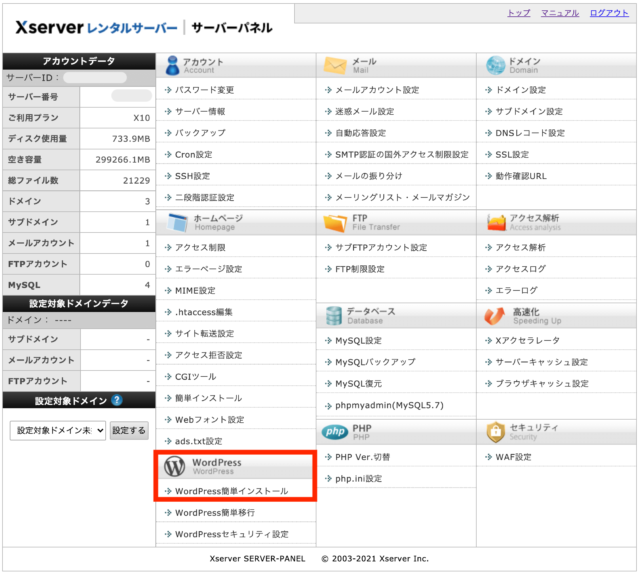The height and width of the screenshot is (574, 640).
Task: Open サブドメイン設定 under Domain
Action: (x=529, y=111)
